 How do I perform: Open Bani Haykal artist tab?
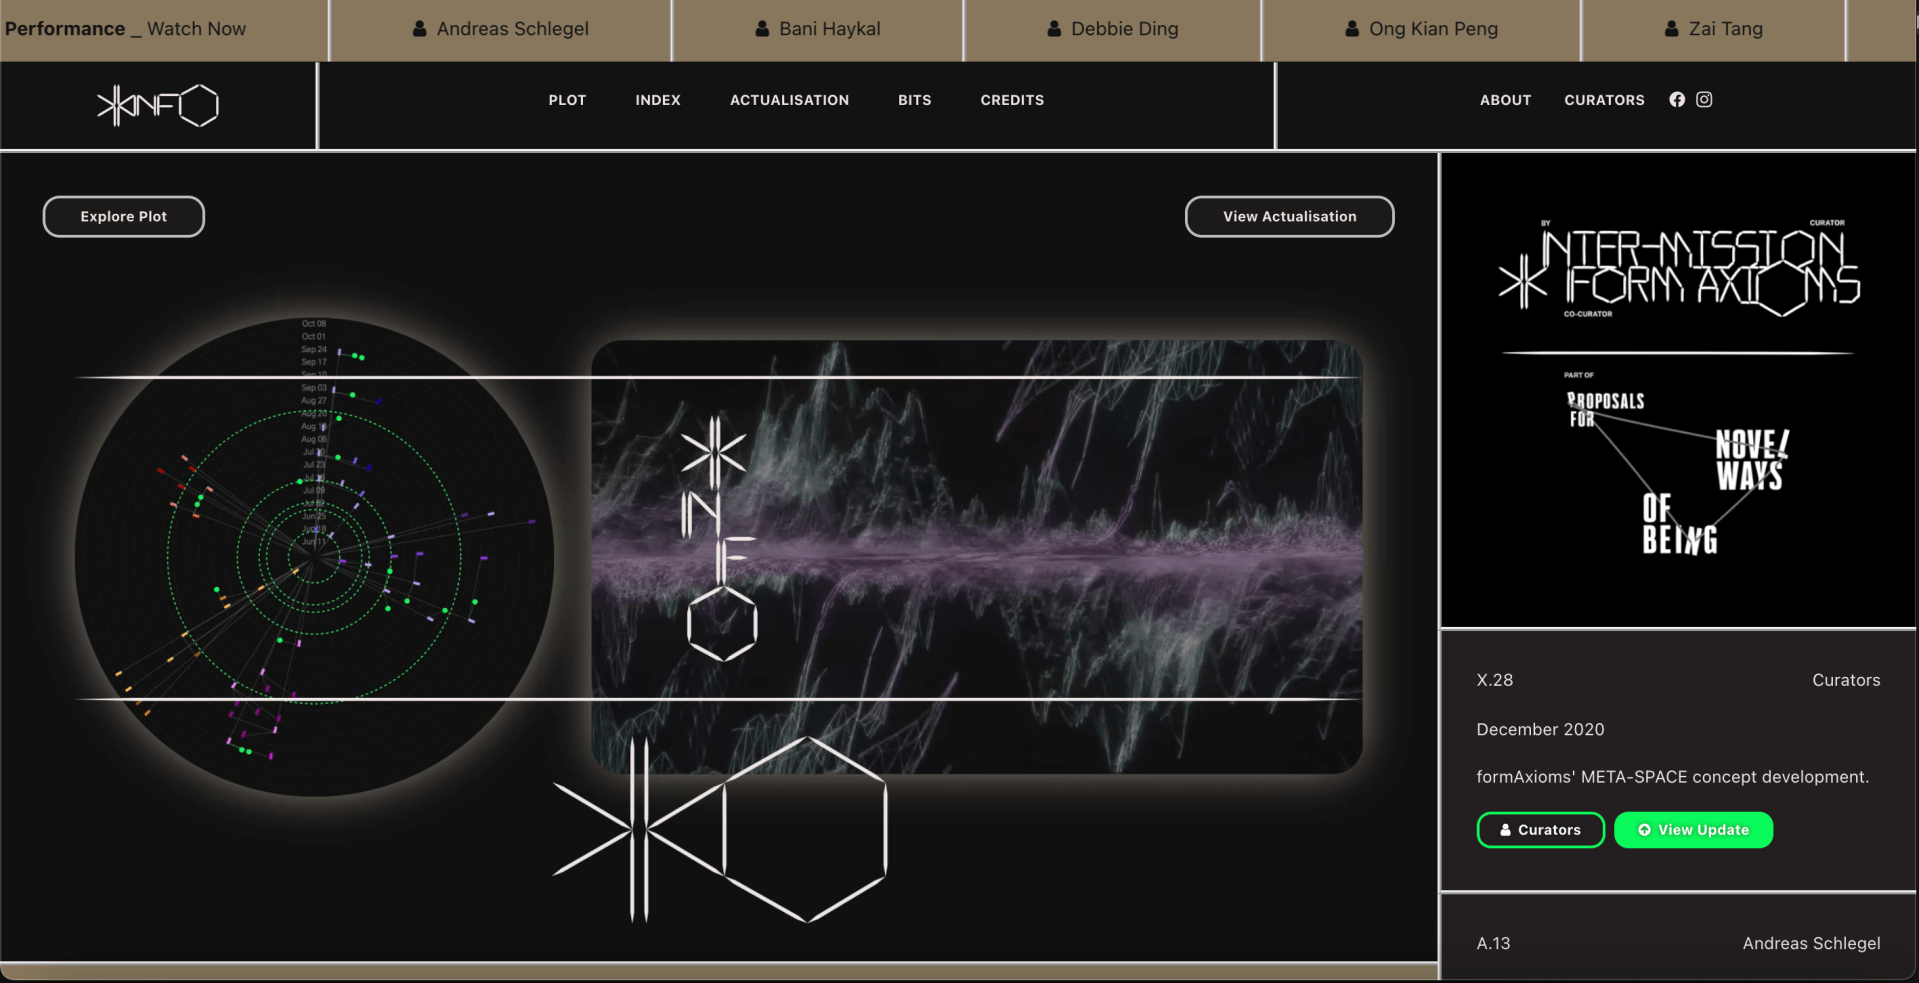click(x=818, y=29)
